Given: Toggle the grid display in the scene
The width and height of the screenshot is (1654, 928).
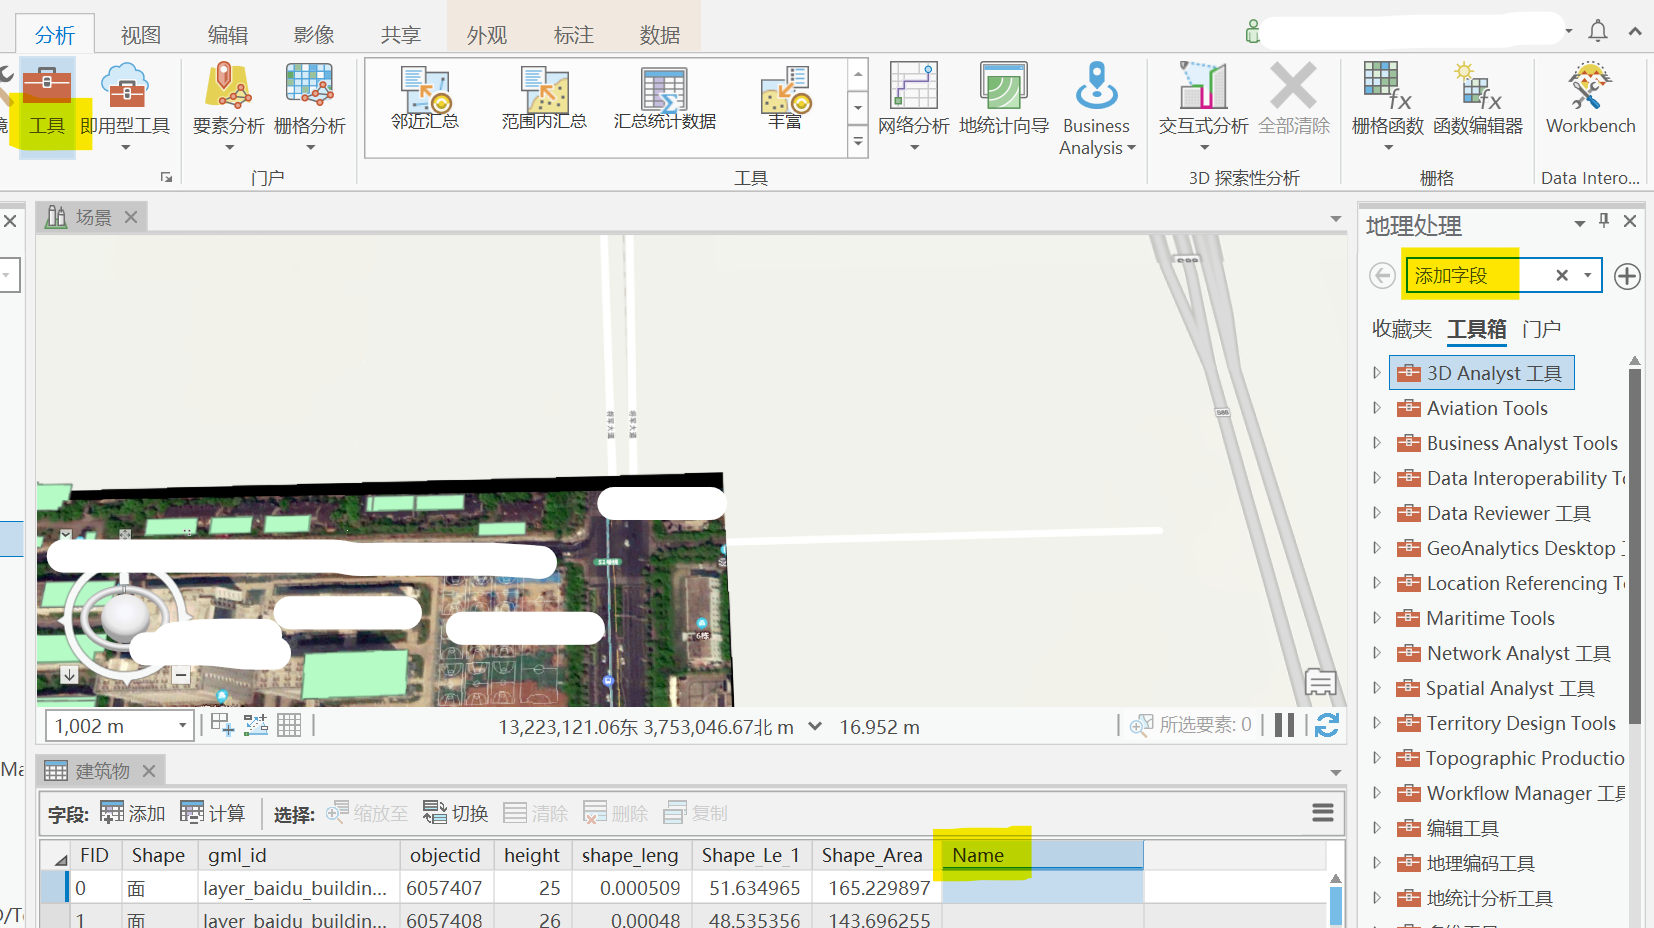Looking at the screenshot, I should click(x=289, y=725).
